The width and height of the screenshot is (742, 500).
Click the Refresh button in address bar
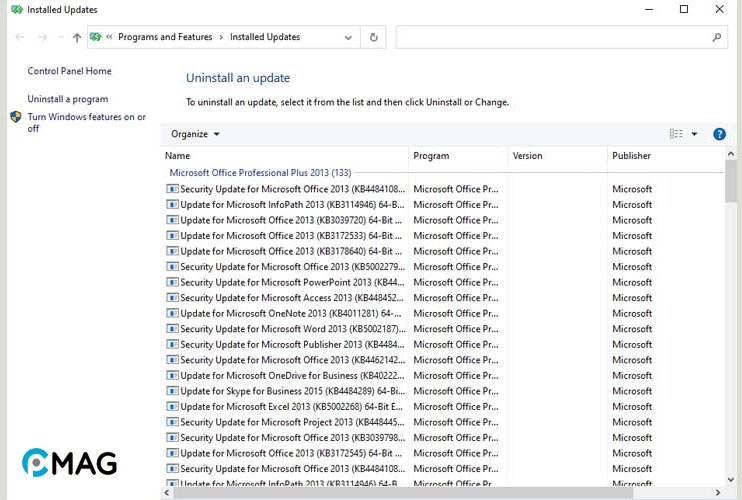(373, 37)
